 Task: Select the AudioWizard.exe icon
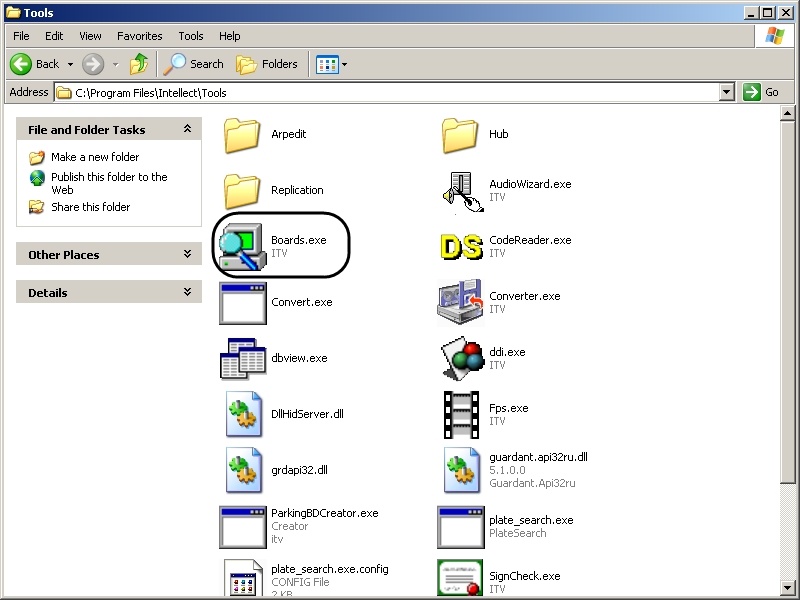[461, 191]
